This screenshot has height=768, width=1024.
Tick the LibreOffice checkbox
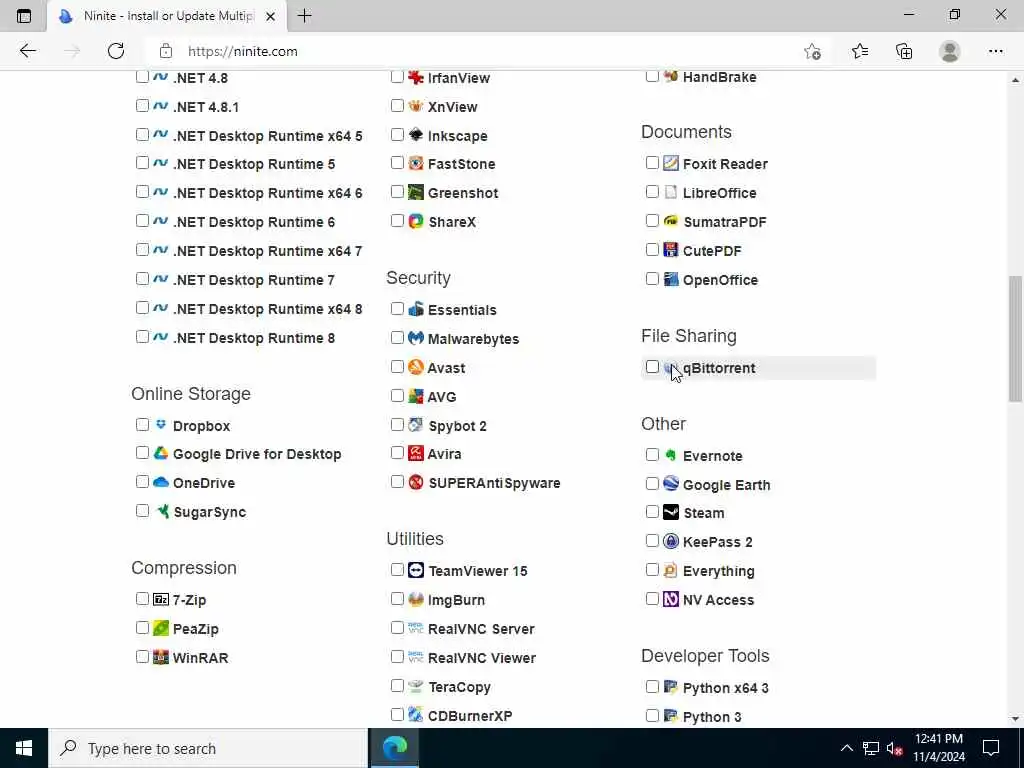(652, 191)
